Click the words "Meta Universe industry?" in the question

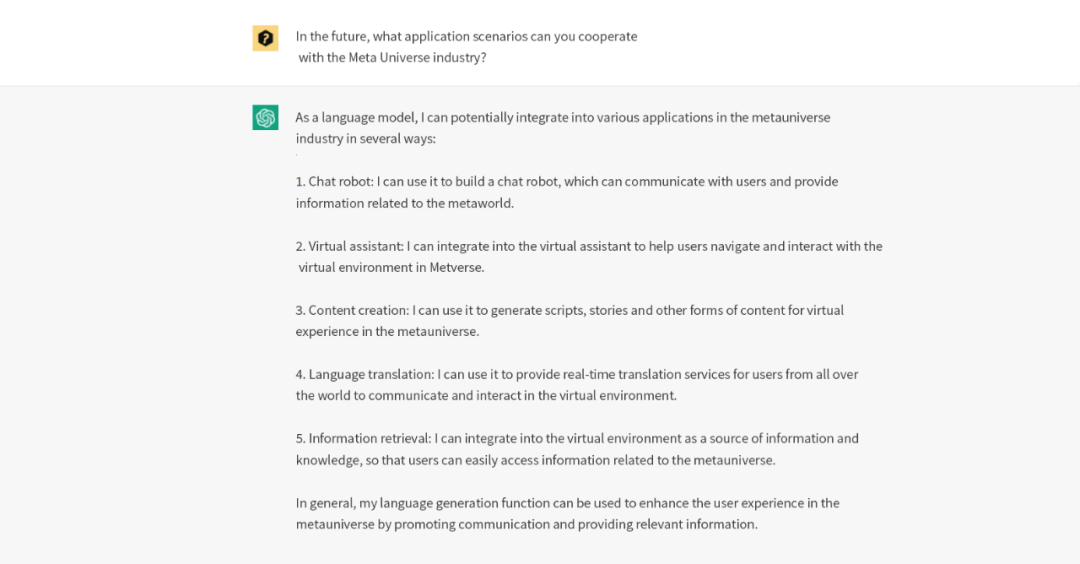418,58
